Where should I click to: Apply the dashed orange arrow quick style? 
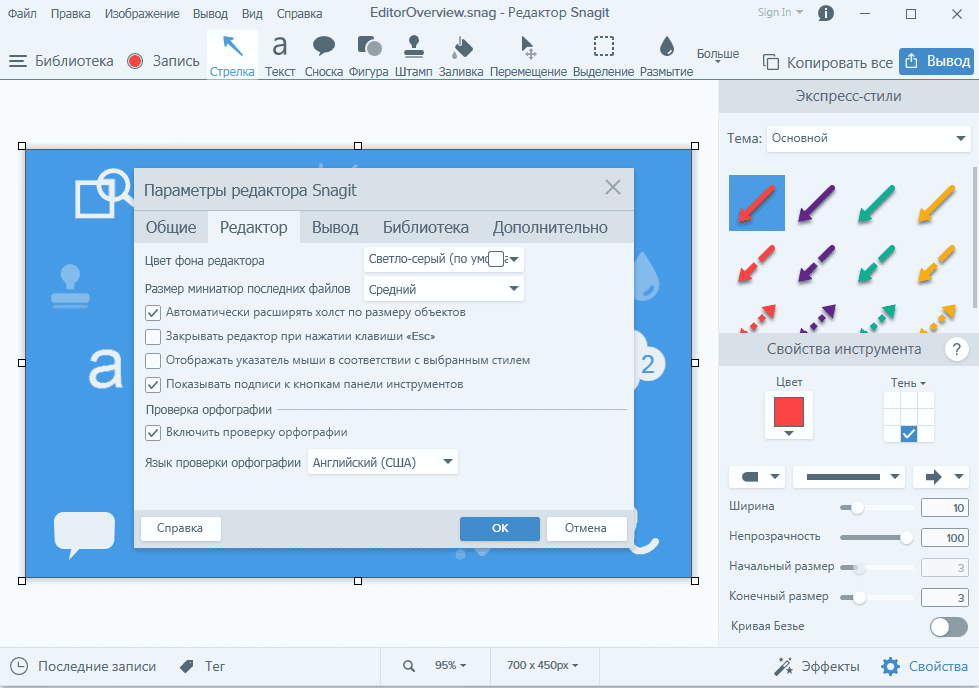[937, 263]
